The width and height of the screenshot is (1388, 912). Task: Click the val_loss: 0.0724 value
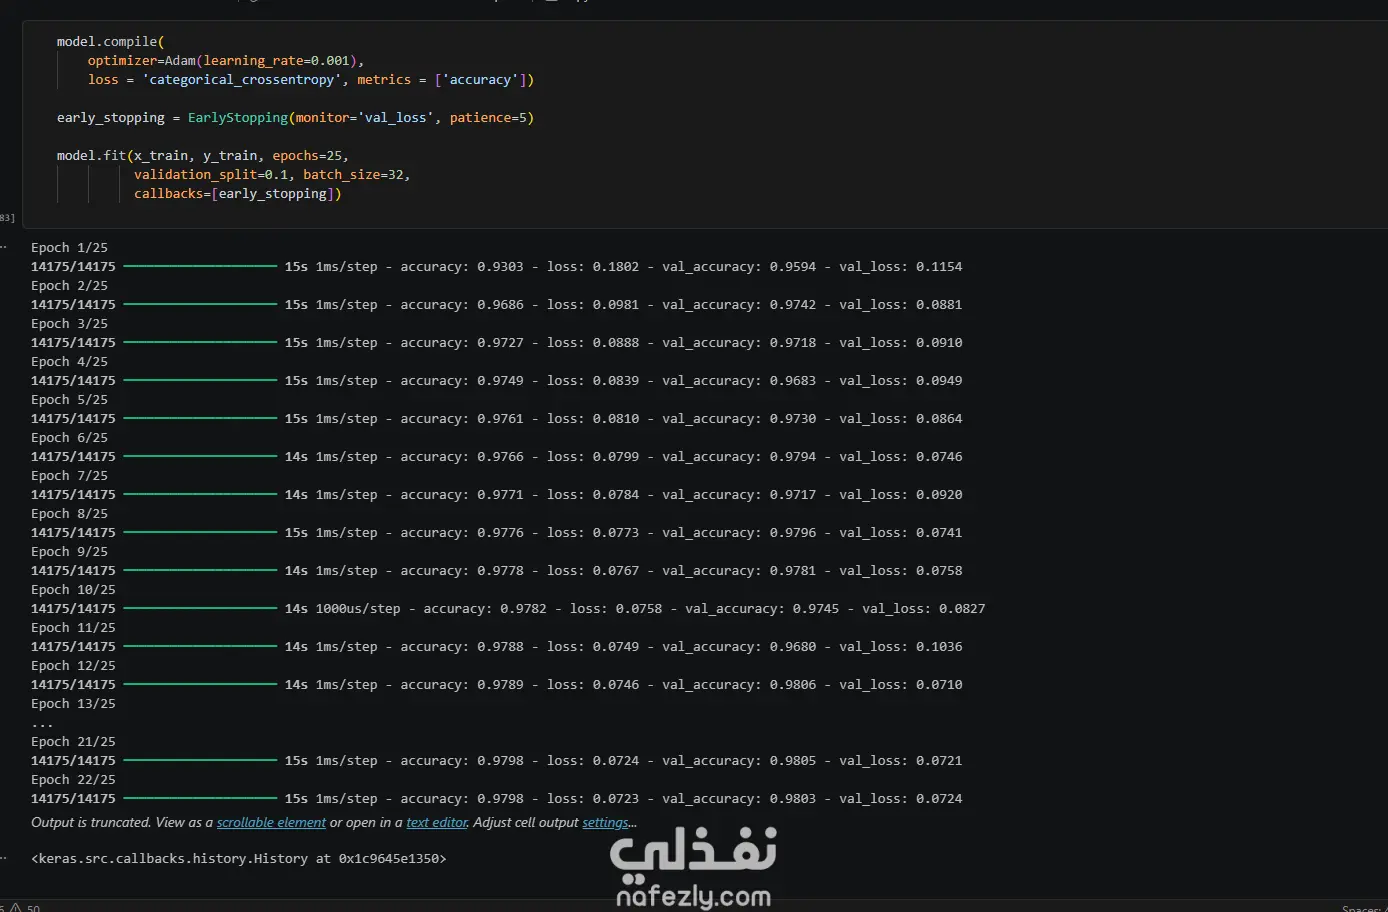pyautogui.click(x=901, y=798)
